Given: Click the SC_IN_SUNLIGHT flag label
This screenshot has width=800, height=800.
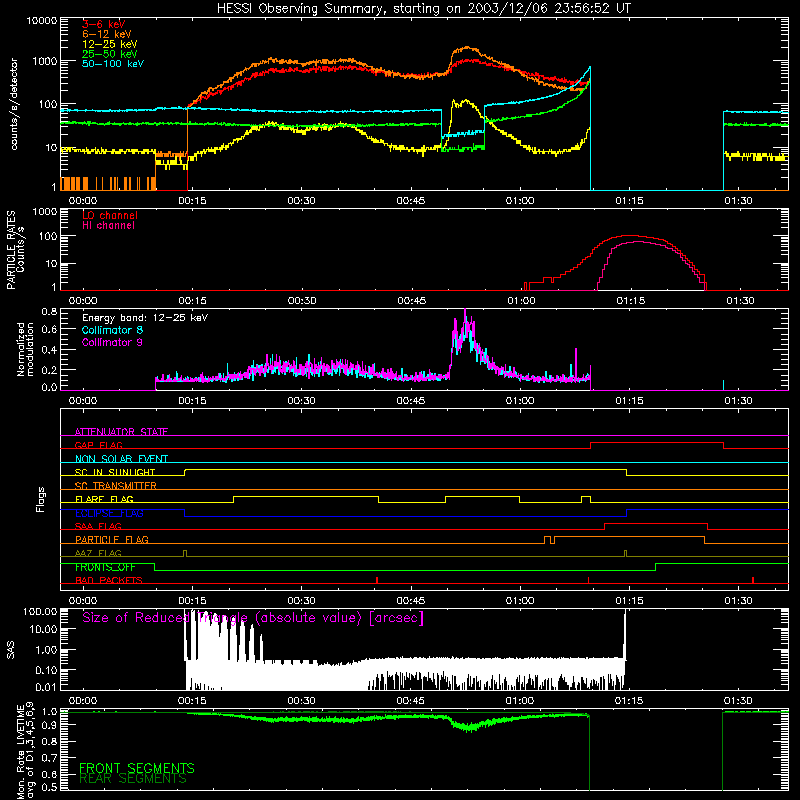Looking at the screenshot, I should 115,472.
